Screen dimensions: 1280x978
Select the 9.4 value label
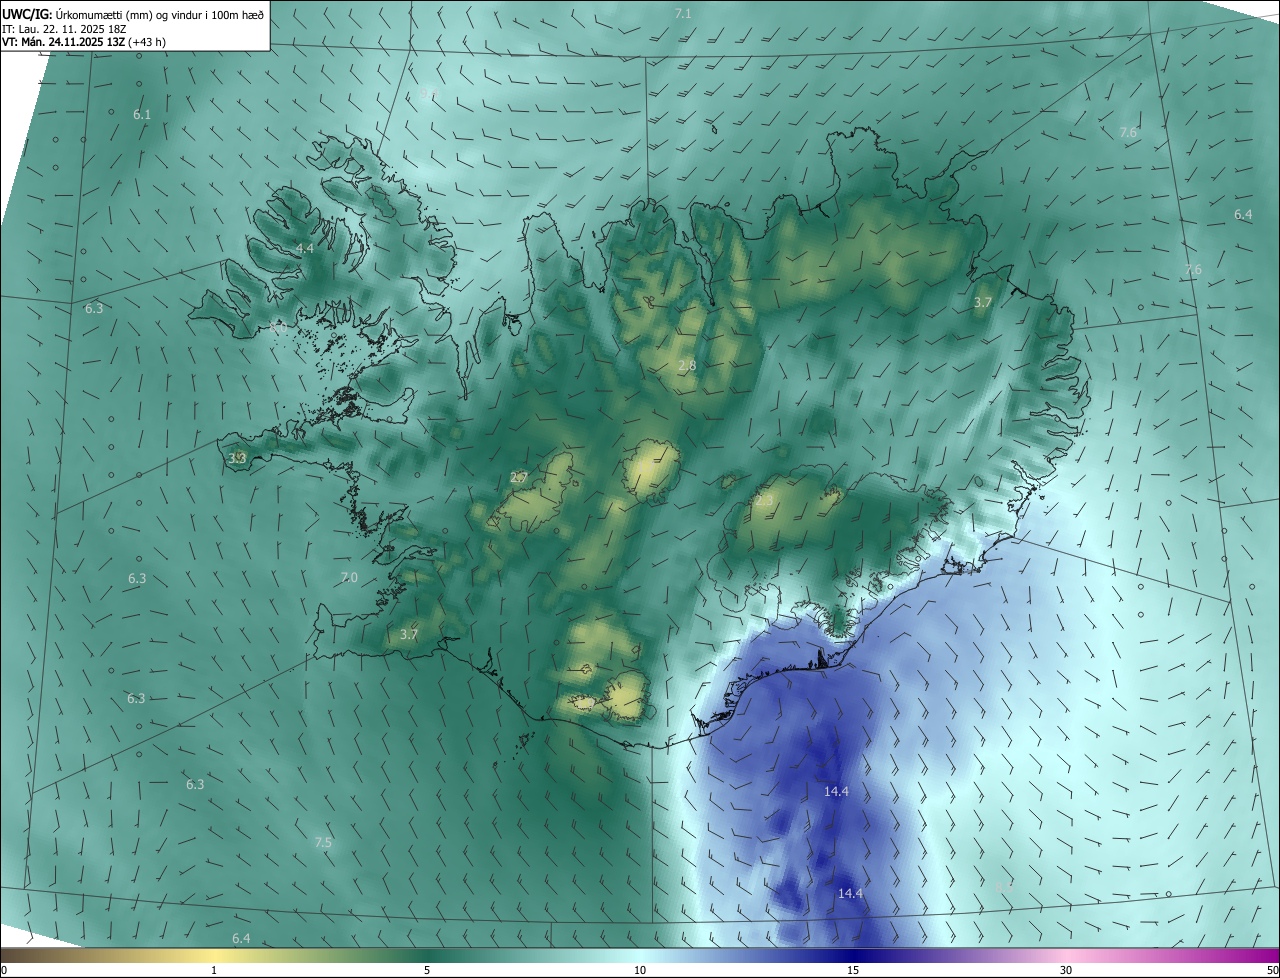click(x=430, y=93)
